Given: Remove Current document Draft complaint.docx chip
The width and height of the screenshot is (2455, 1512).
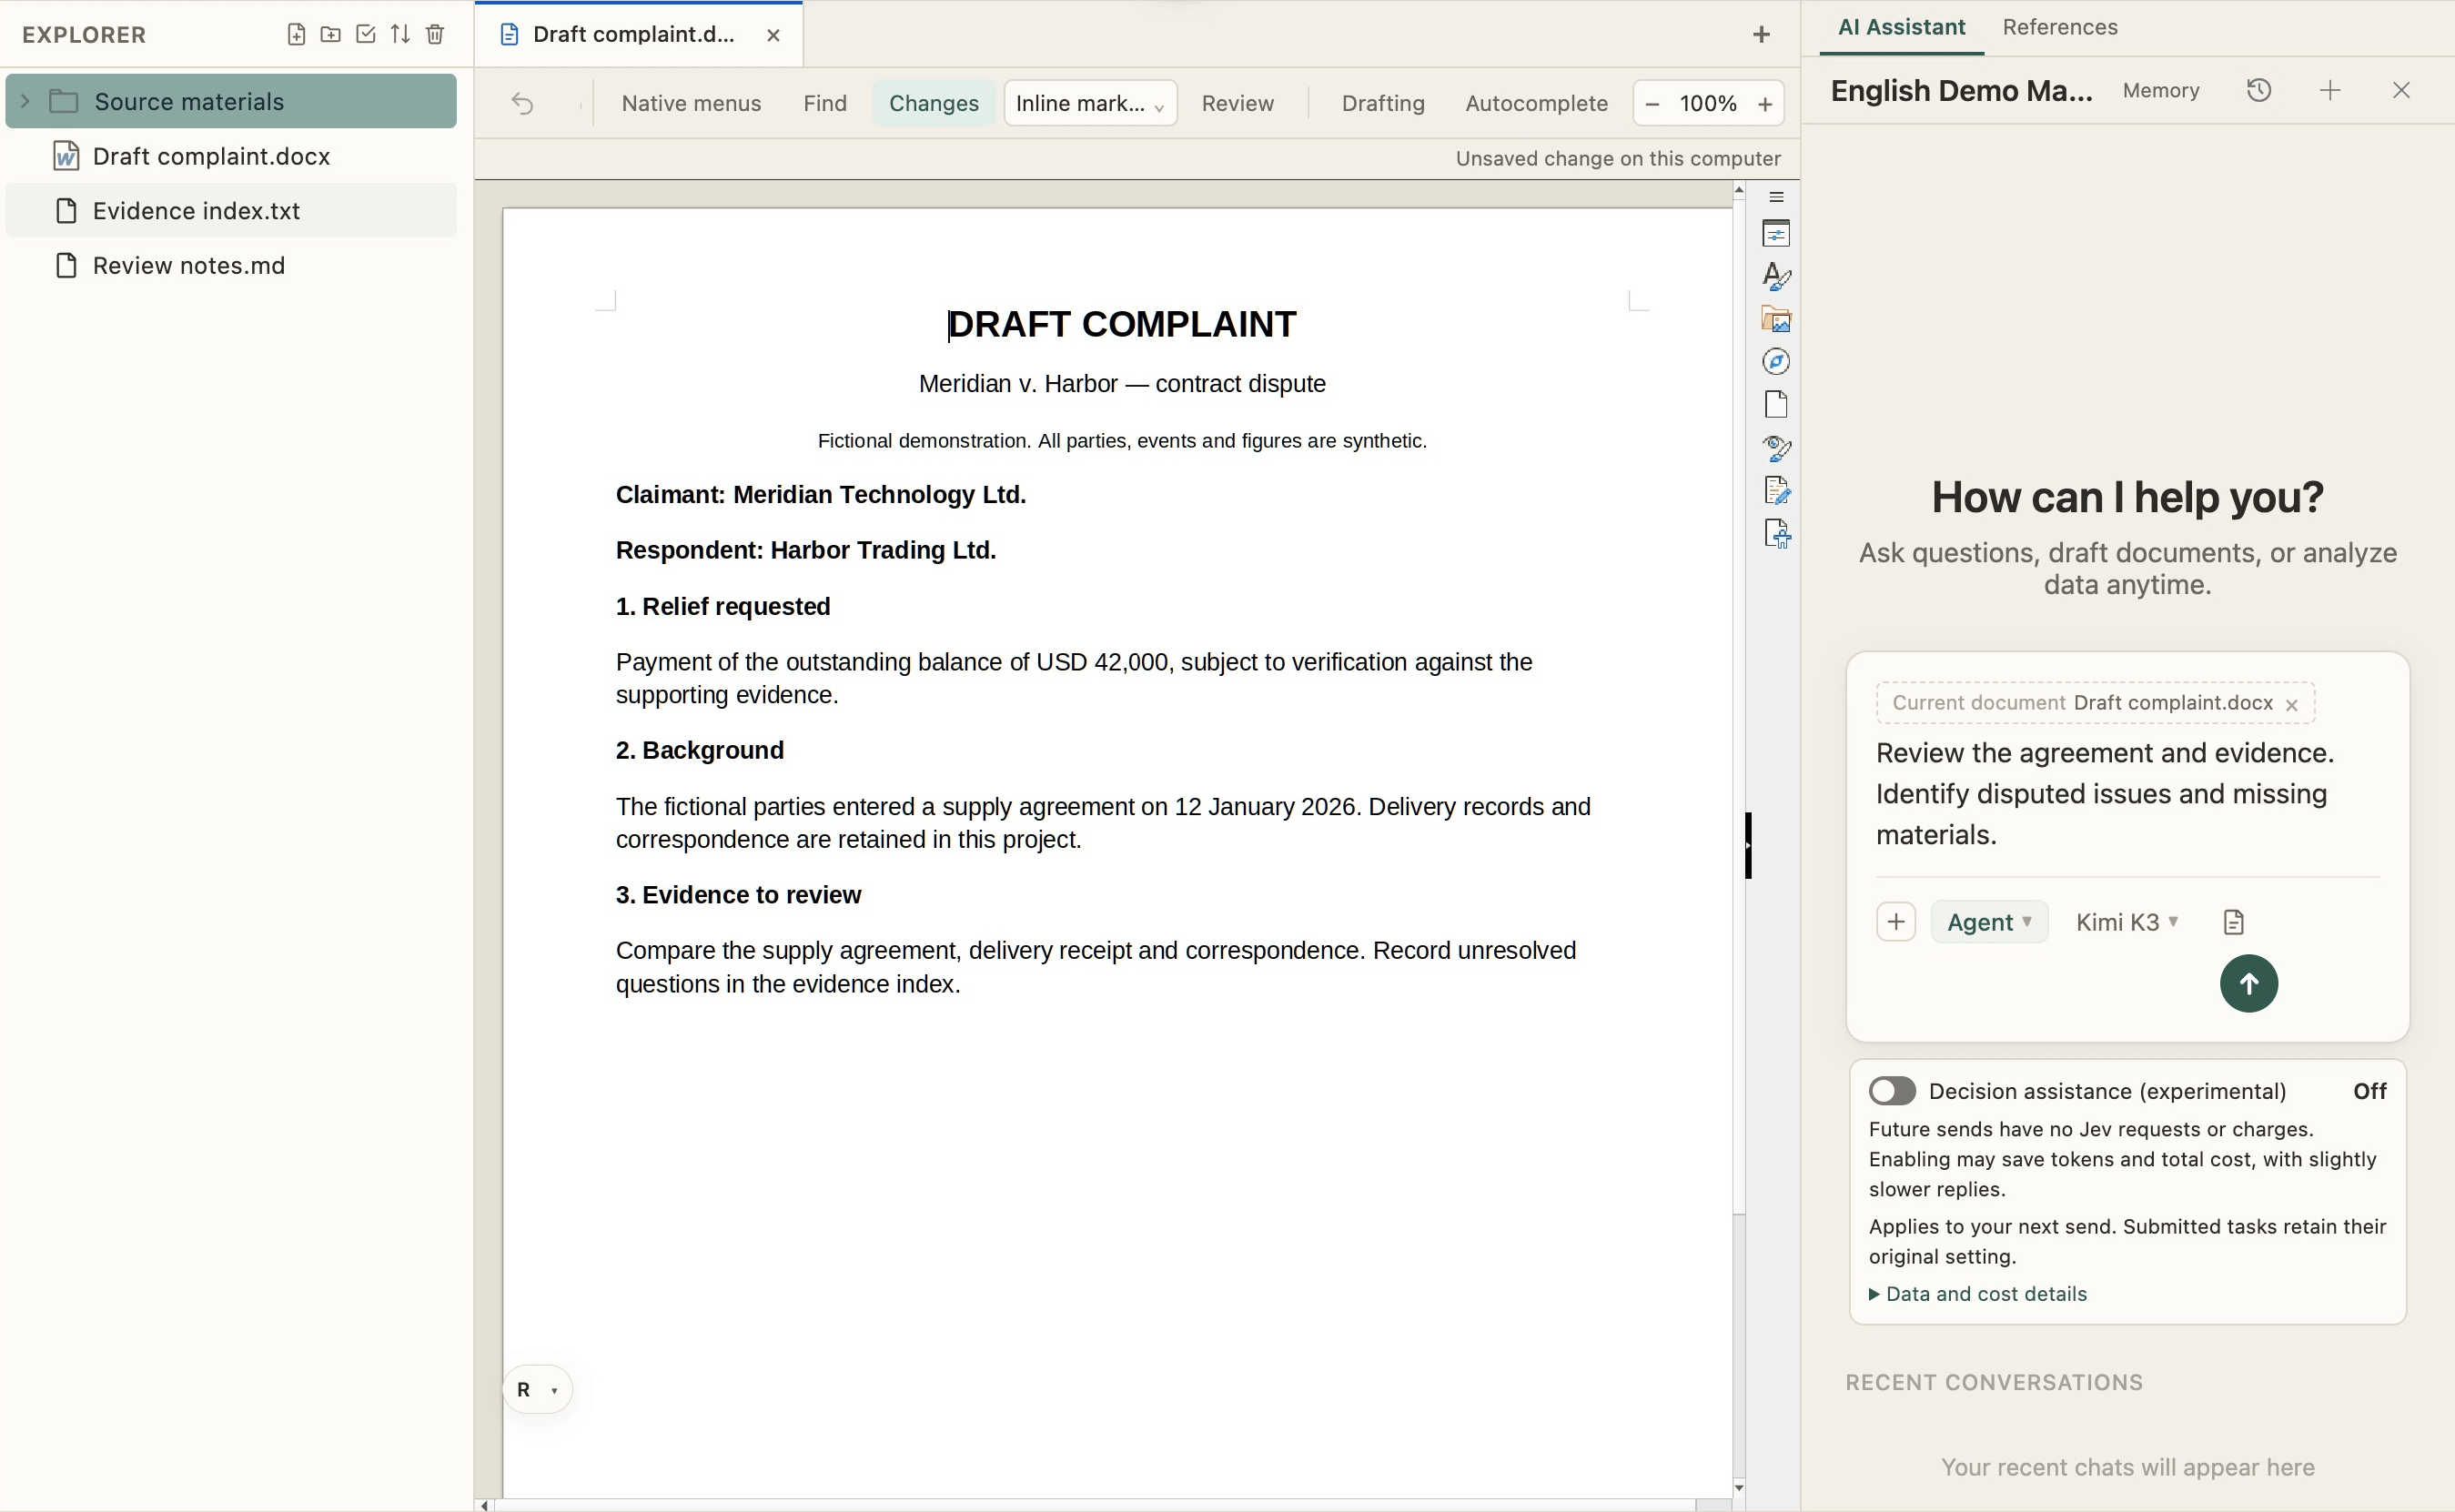Looking at the screenshot, I should (x=2291, y=705).
